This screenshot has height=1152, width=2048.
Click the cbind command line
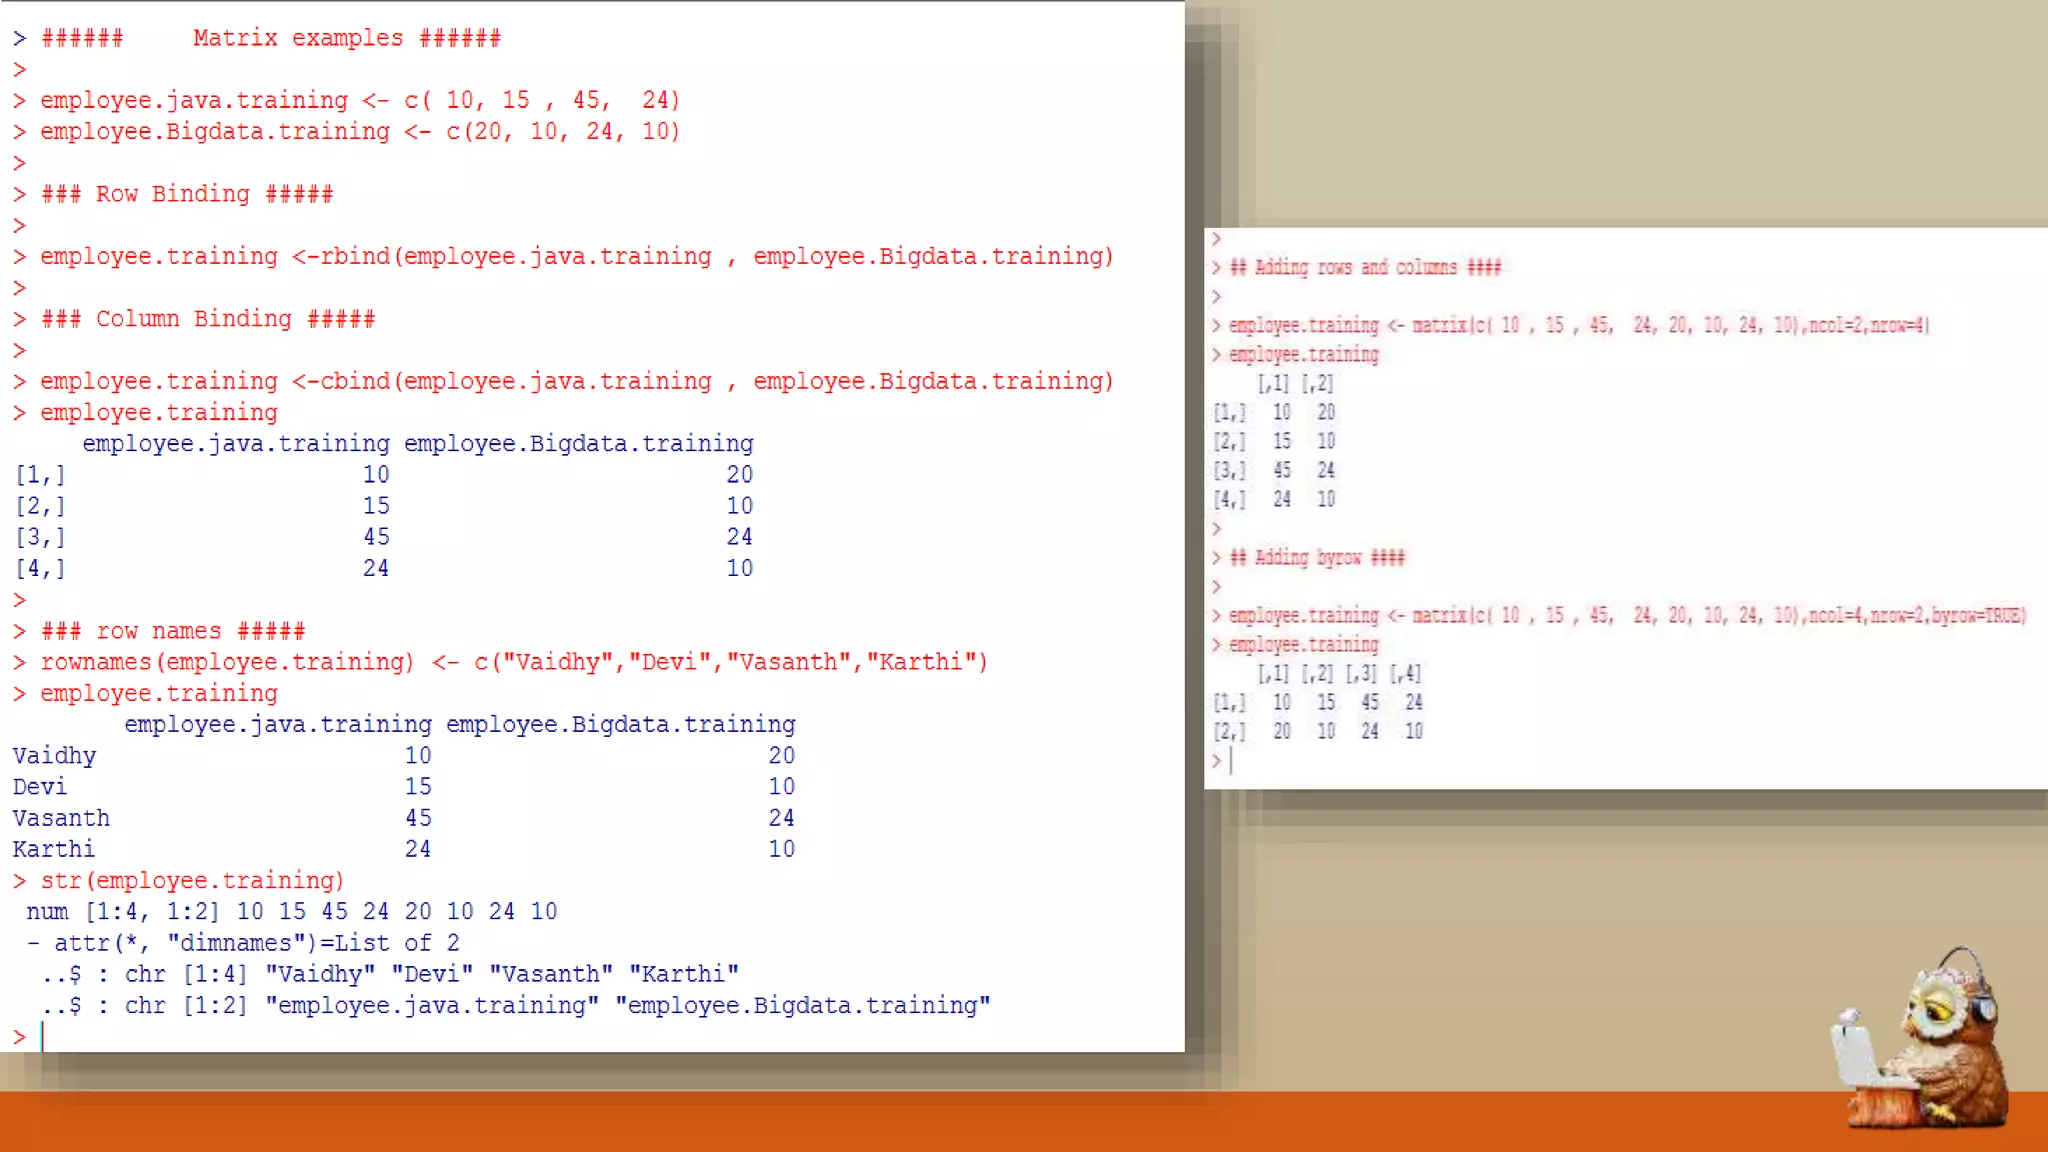coord(576,381)
